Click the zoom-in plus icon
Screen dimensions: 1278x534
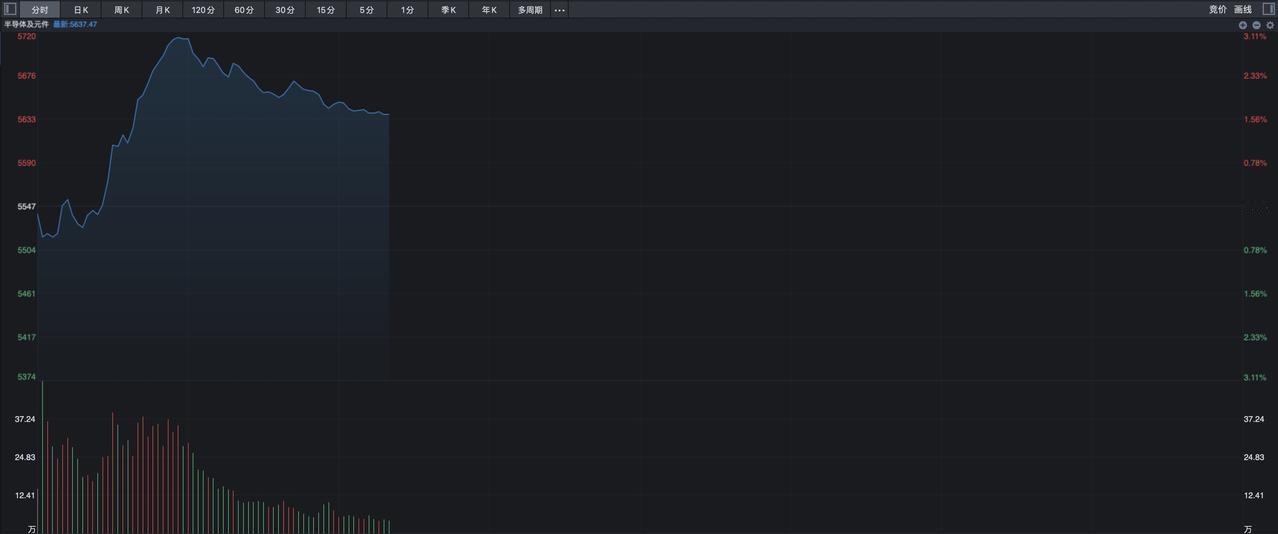click(1243, 24)
